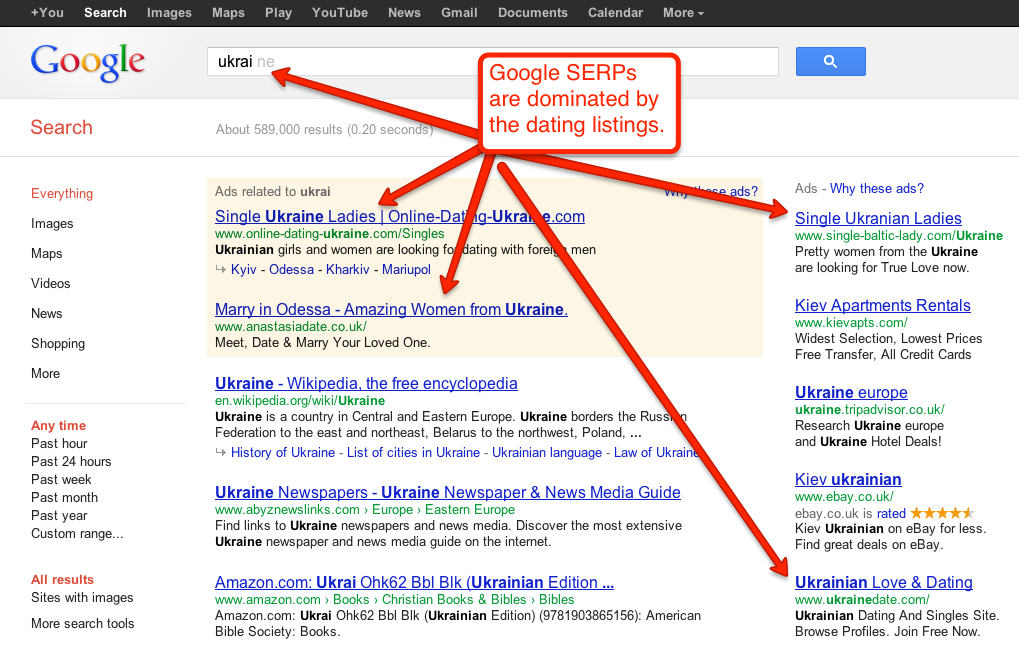Click the en.wikipedia.org/wiki/Ukraine URL text
The image size is (1019, 648).
click(300, 400)
